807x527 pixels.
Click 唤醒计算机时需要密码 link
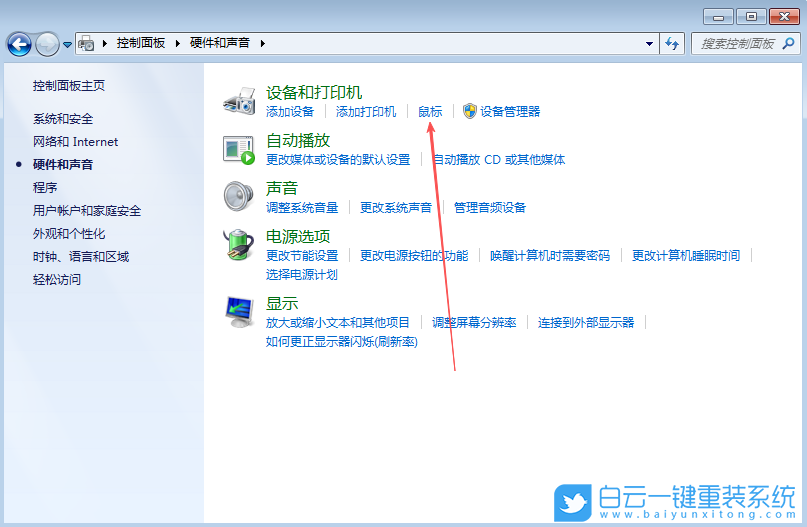tap(550, 255)
